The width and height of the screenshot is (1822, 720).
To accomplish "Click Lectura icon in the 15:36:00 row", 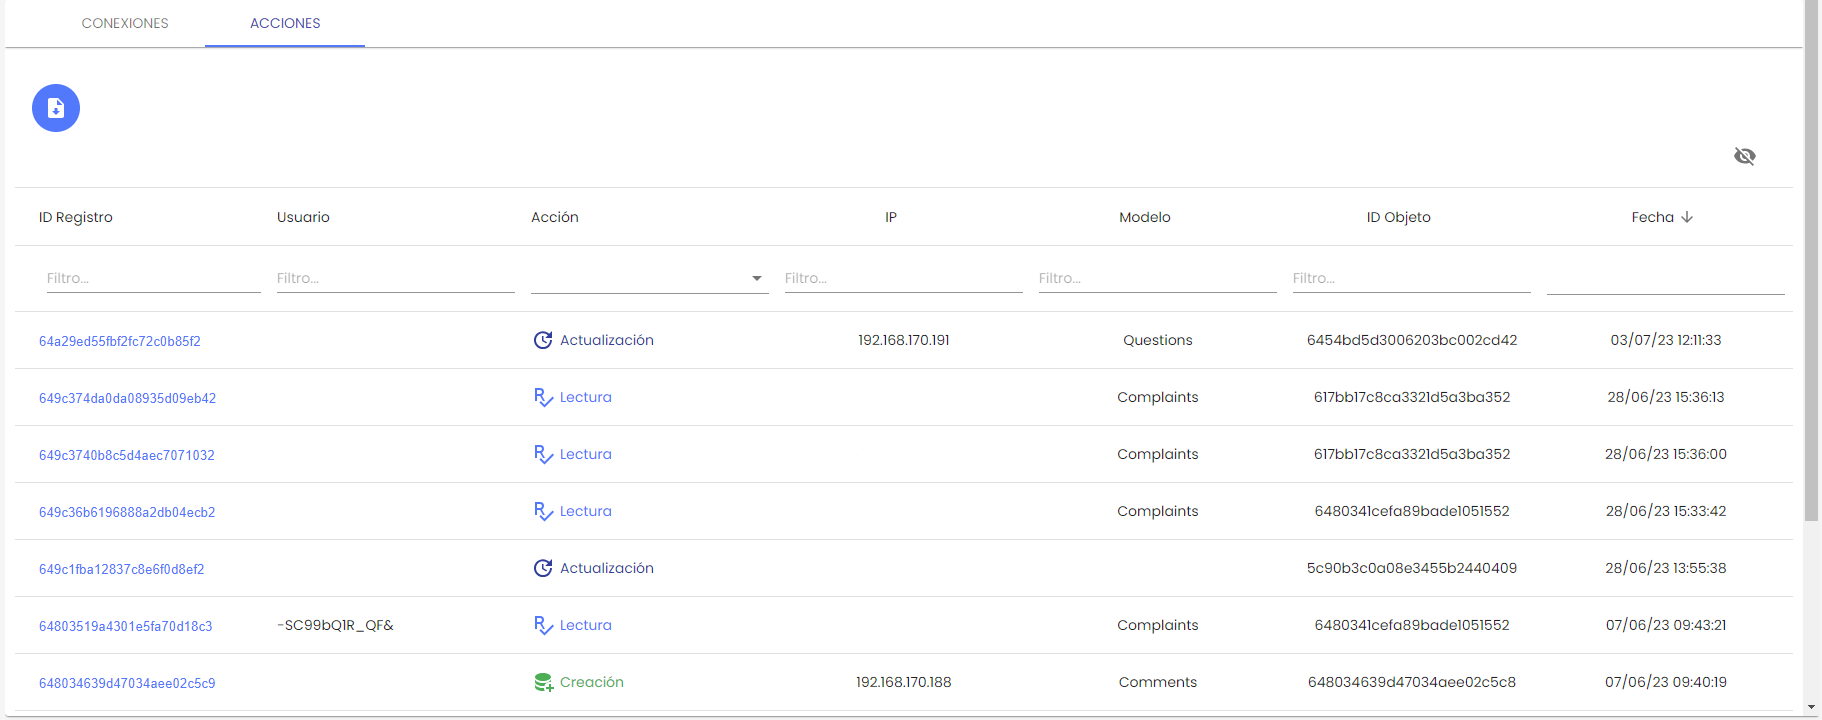I will click(543, 454).
